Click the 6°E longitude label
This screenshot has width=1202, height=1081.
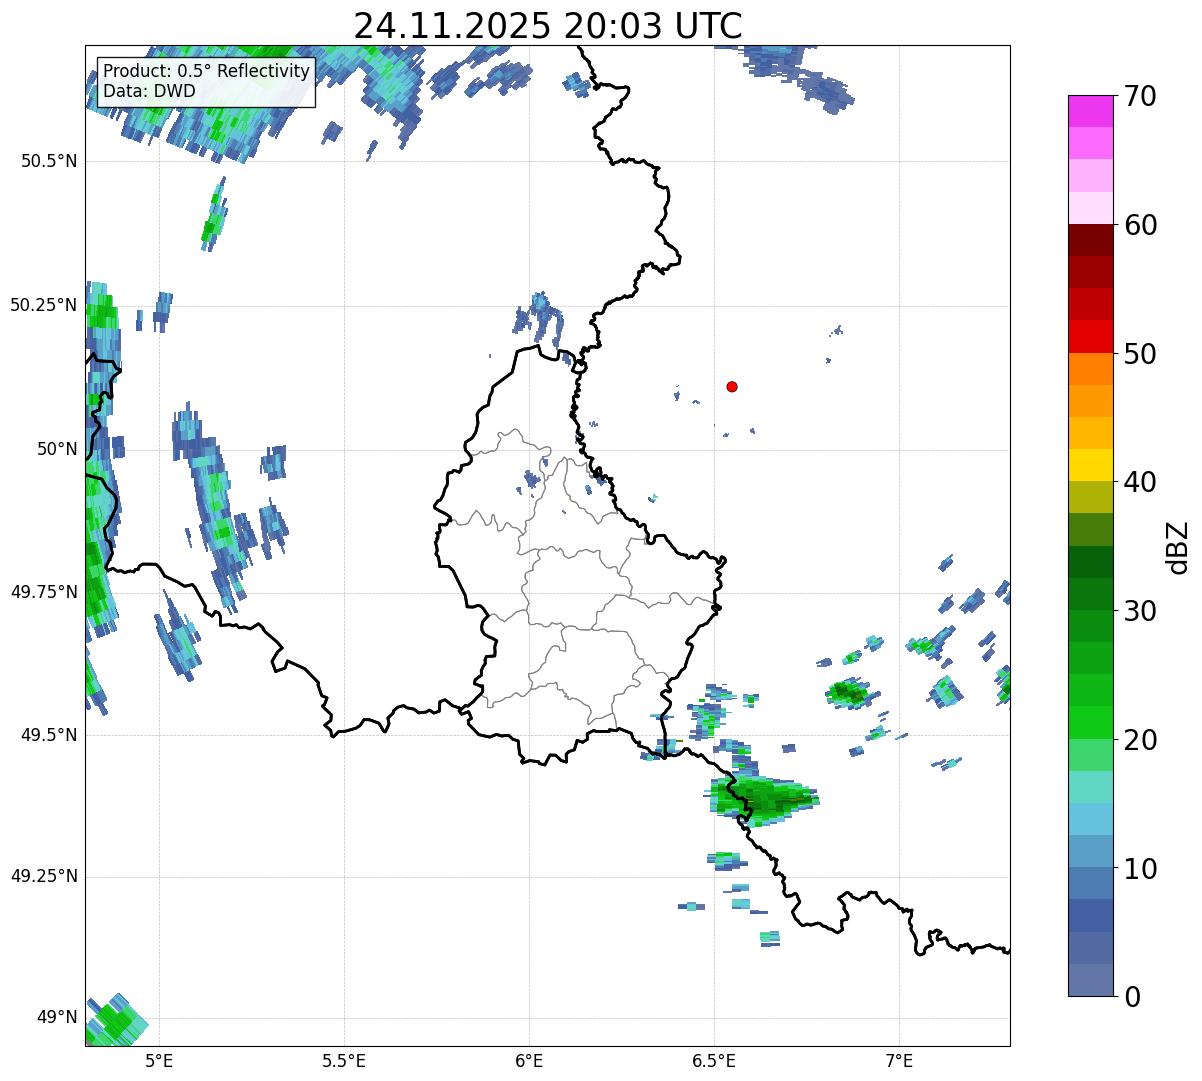tap(529, 1060)
